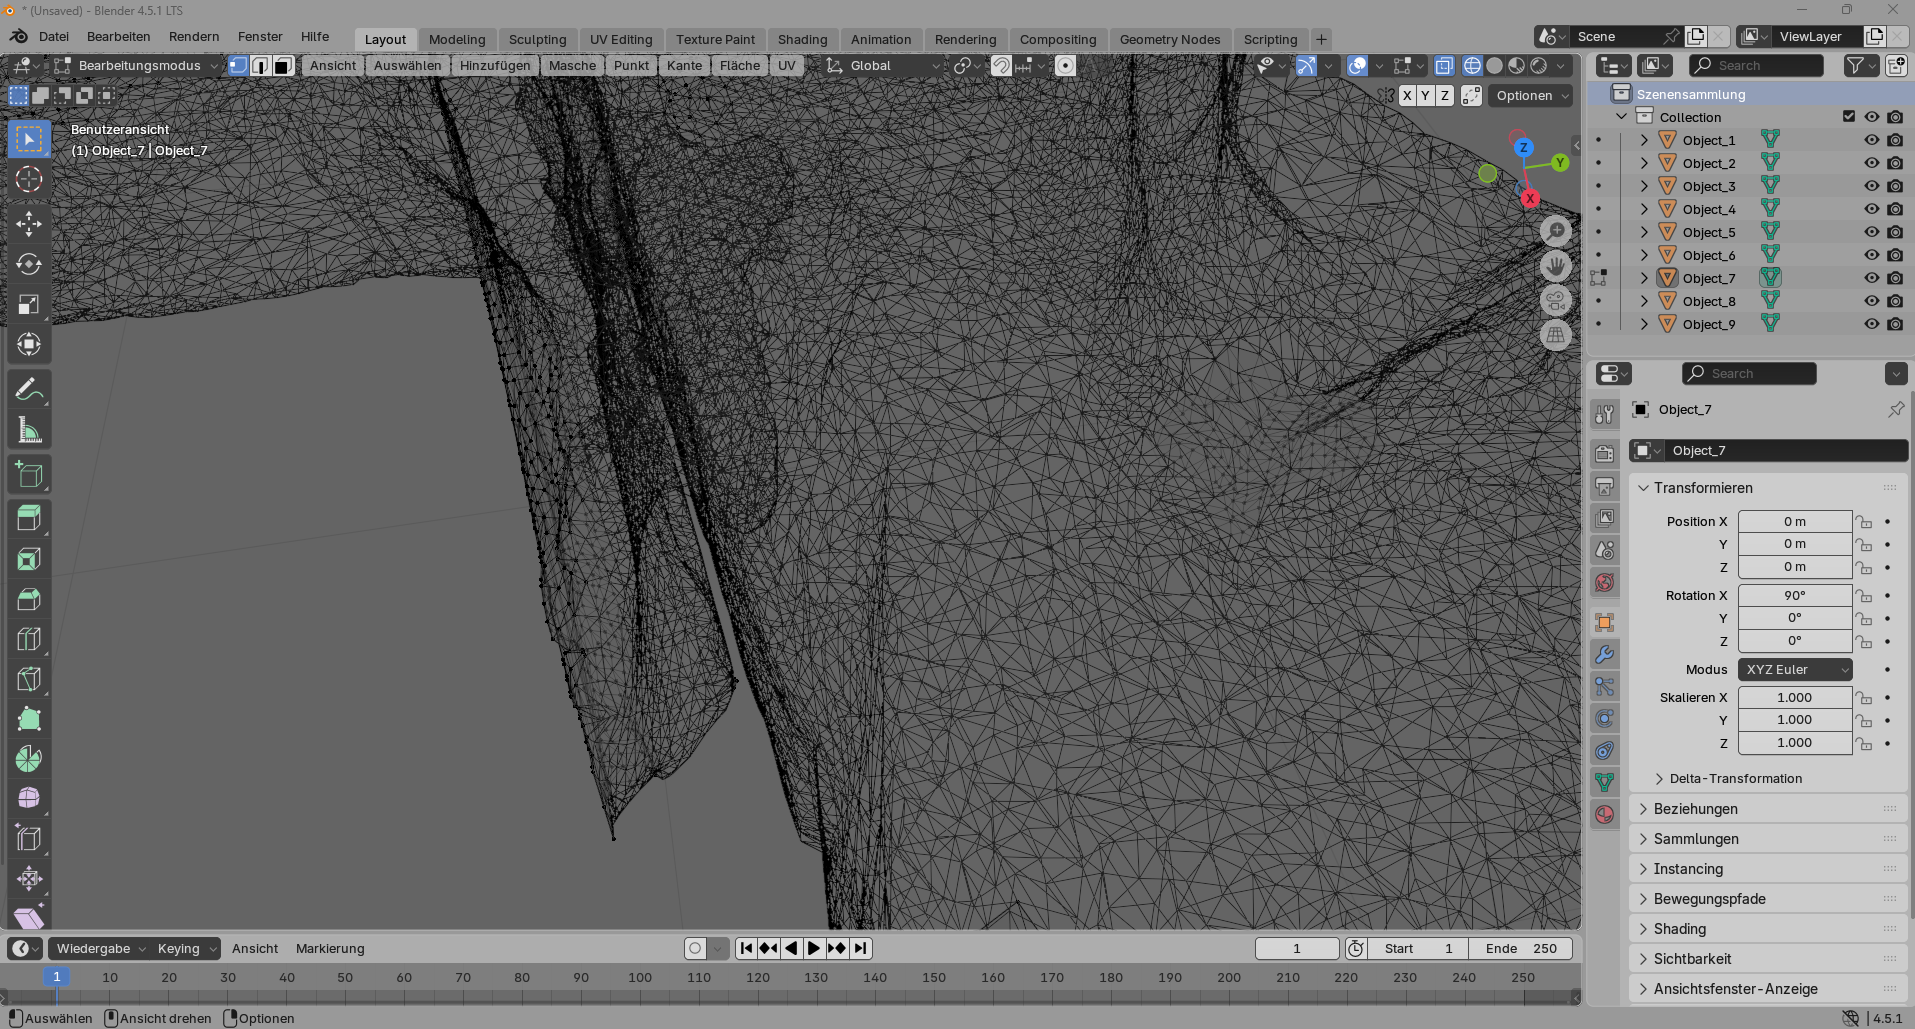
Task: Select the Rotate tool in the toolbar
Action: (x=29, y=264)
